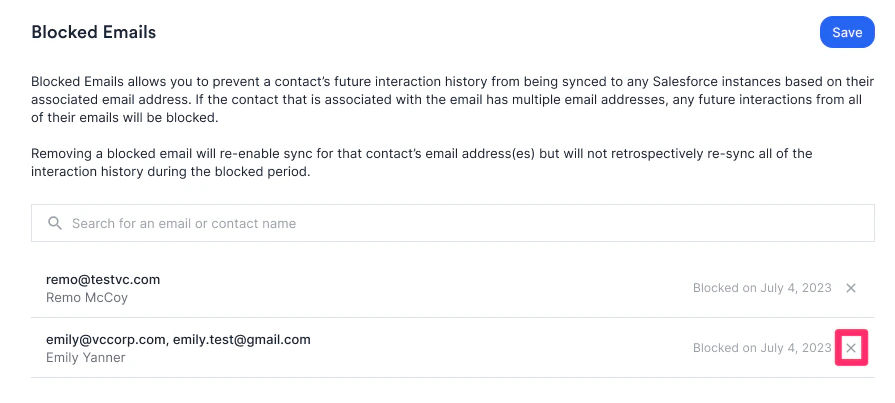895x403 pixels.
Task: Select the emily@vccorp.com email address
Action: click(106, 340)
